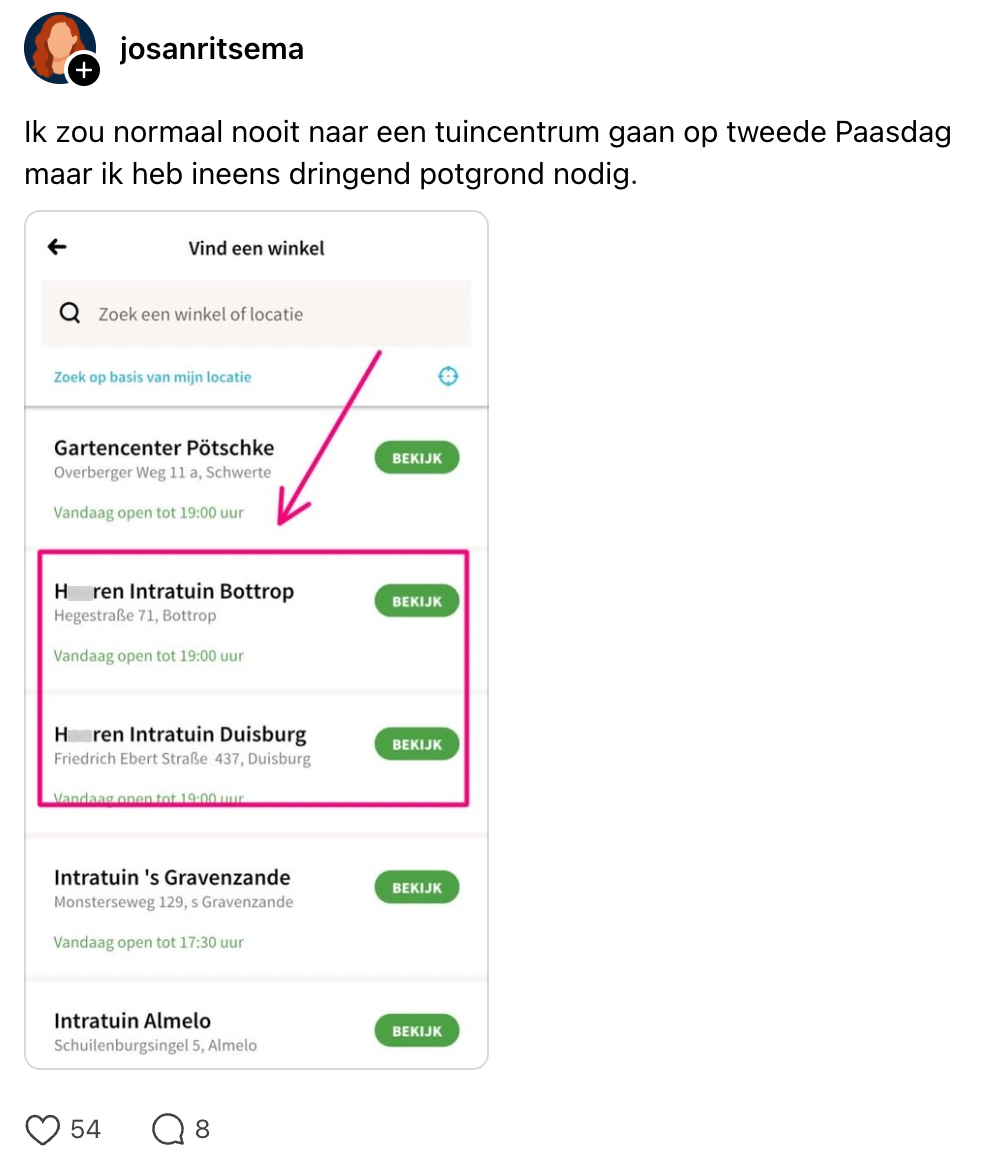Click the search magnifier icon
Screen dimensions: 1000x1164
(70, 314)
